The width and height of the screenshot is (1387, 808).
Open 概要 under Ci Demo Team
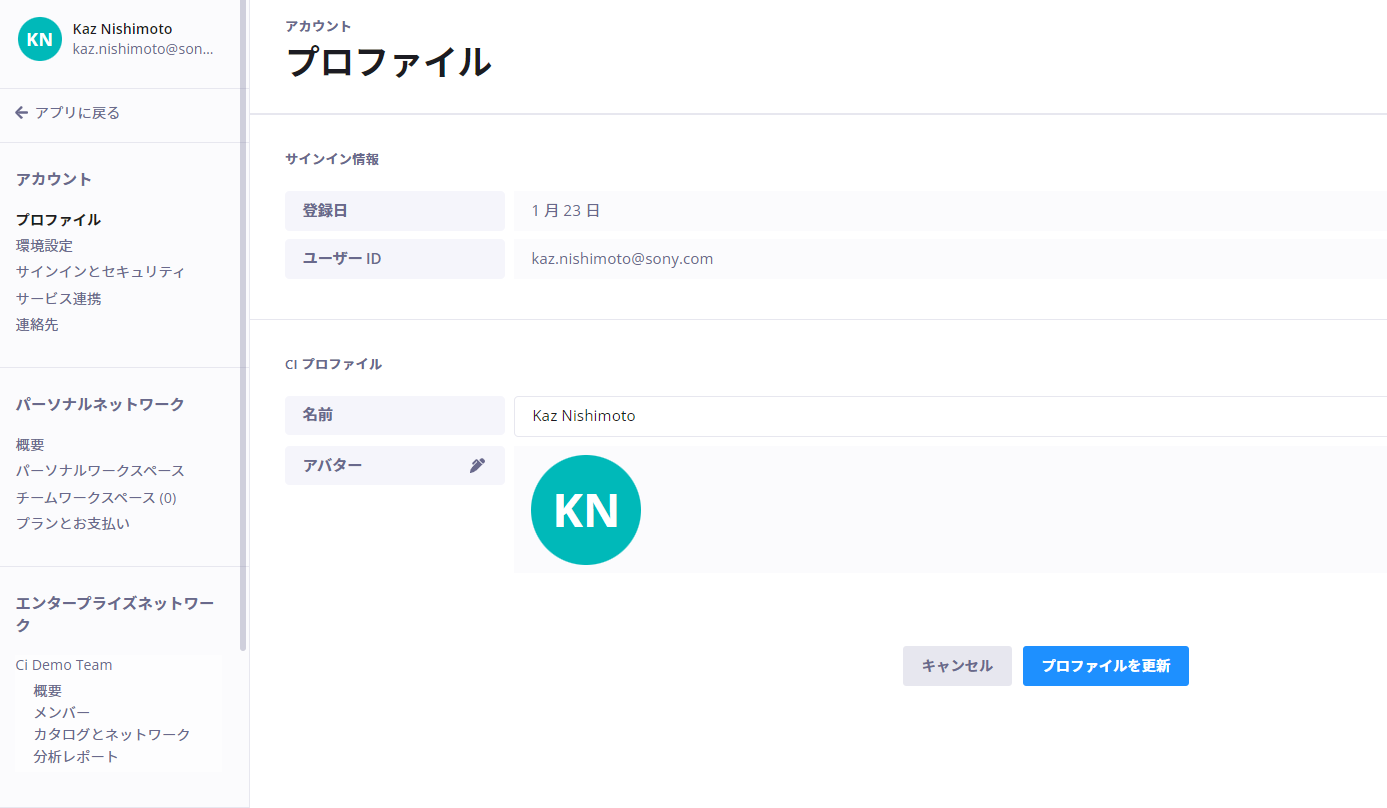coord(48,691)
